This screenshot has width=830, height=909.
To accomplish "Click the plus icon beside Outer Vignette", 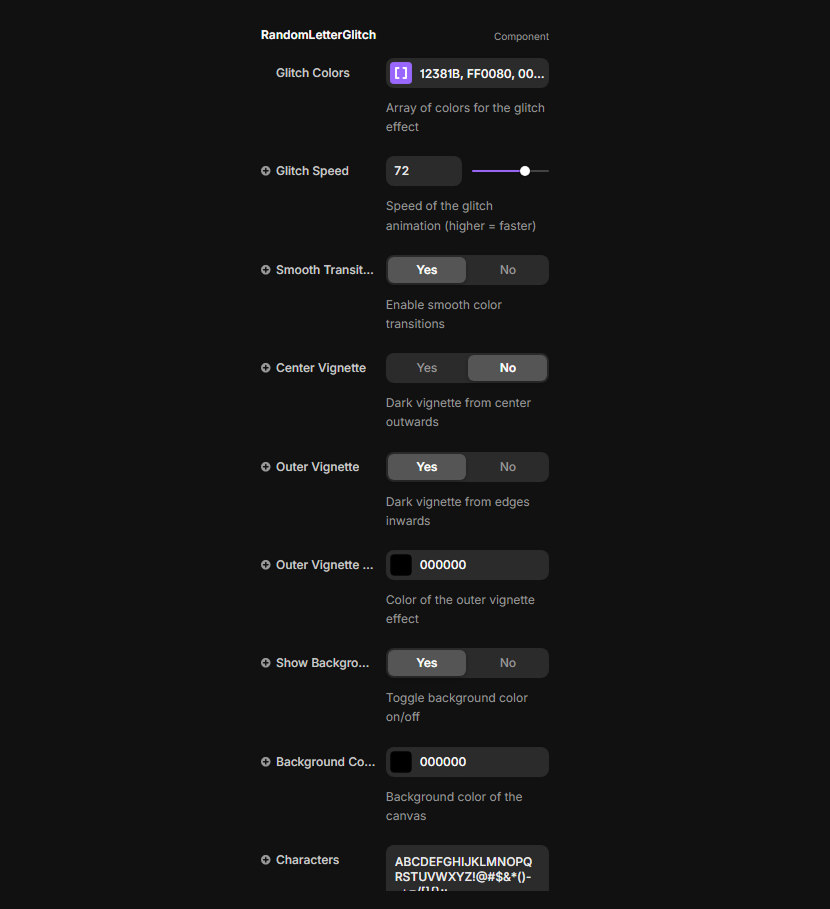I will coord(266,467).
